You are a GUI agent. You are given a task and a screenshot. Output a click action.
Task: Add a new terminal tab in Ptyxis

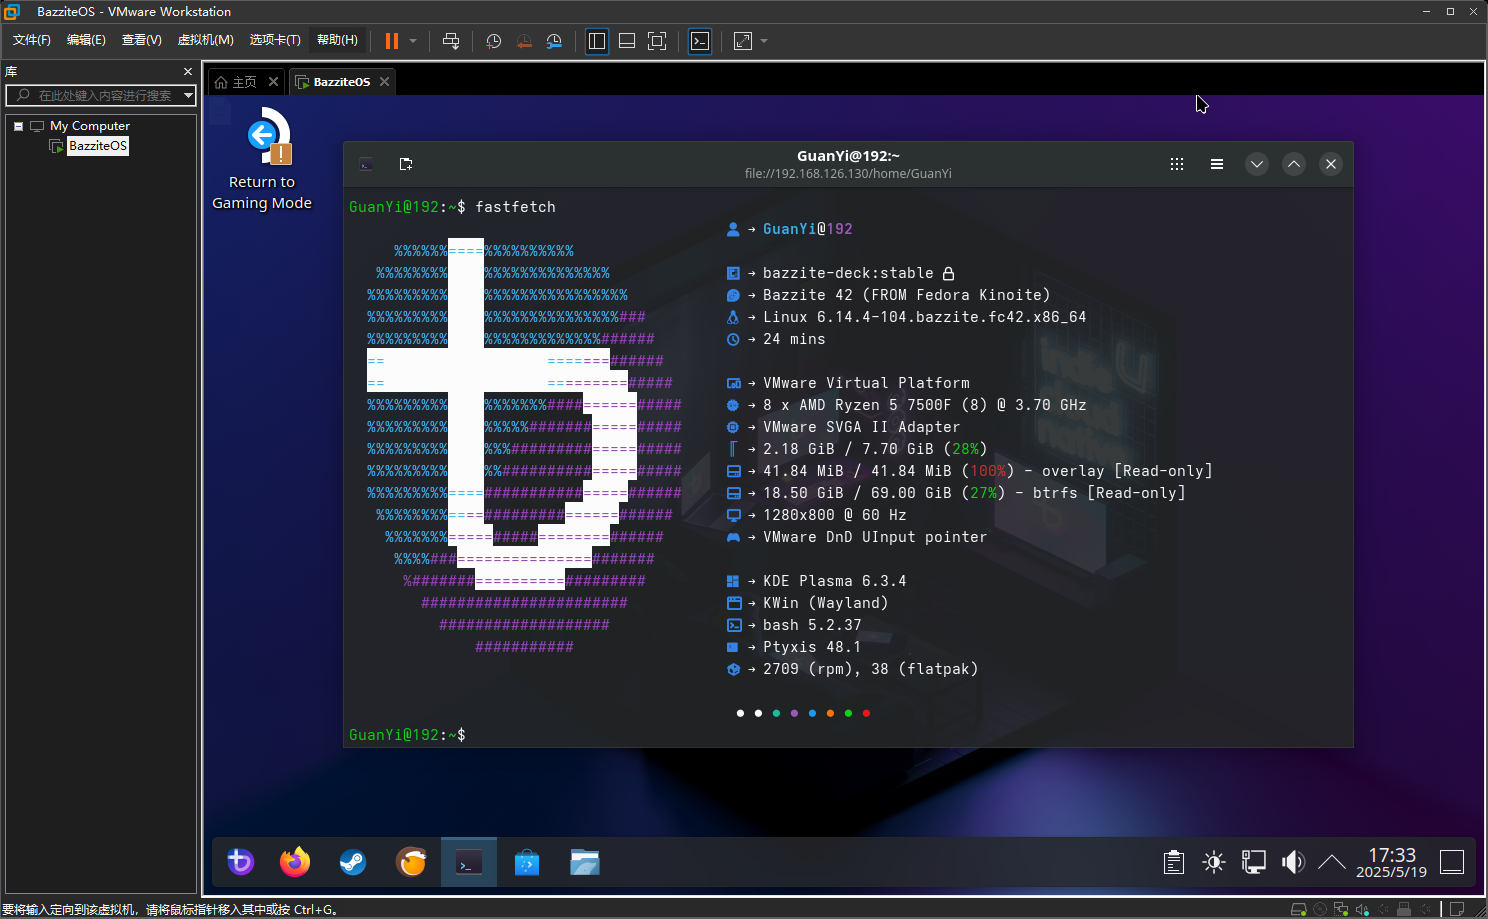405,164
